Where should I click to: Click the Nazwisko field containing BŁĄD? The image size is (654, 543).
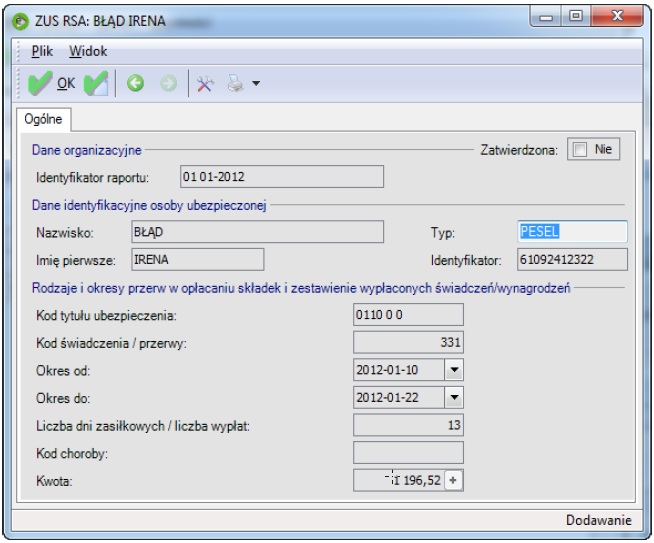(257, 231)
